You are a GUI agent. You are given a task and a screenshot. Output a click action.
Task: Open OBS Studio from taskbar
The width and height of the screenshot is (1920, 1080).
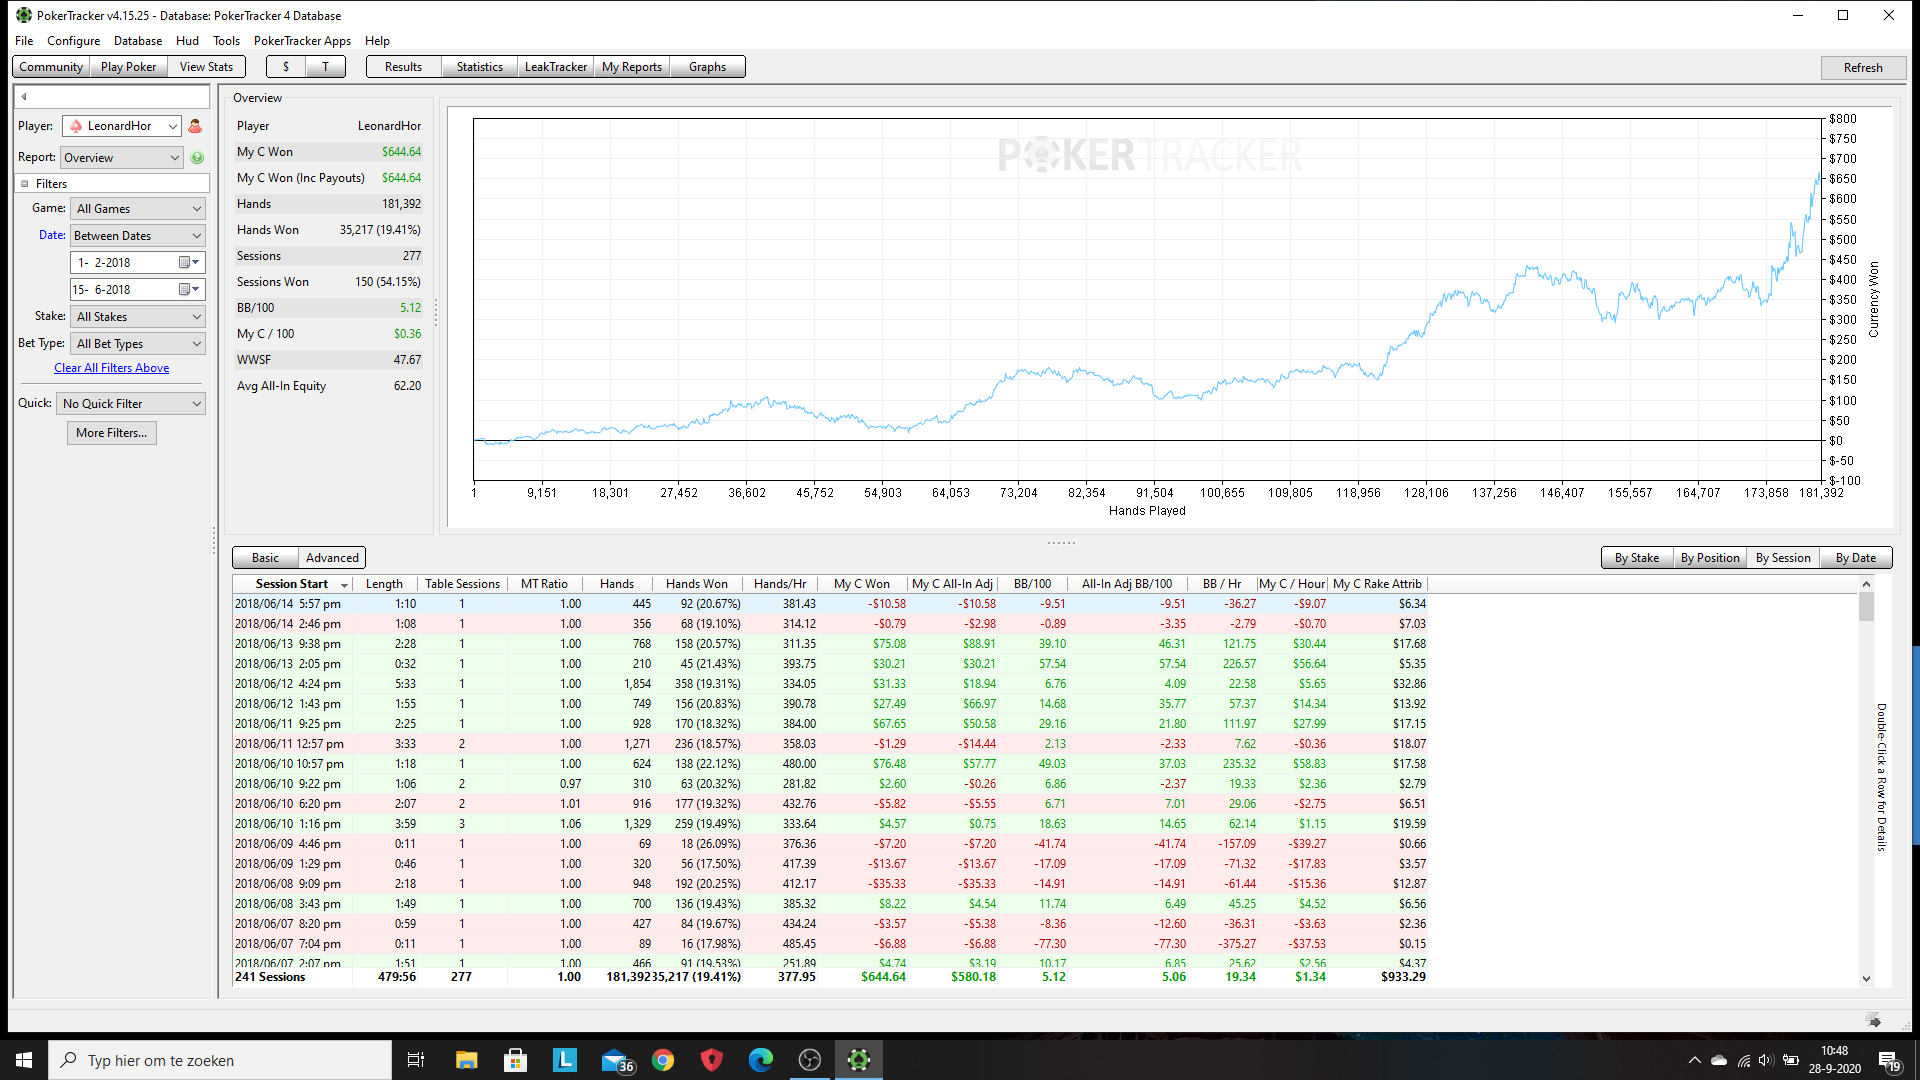[x=810, y=1060]
